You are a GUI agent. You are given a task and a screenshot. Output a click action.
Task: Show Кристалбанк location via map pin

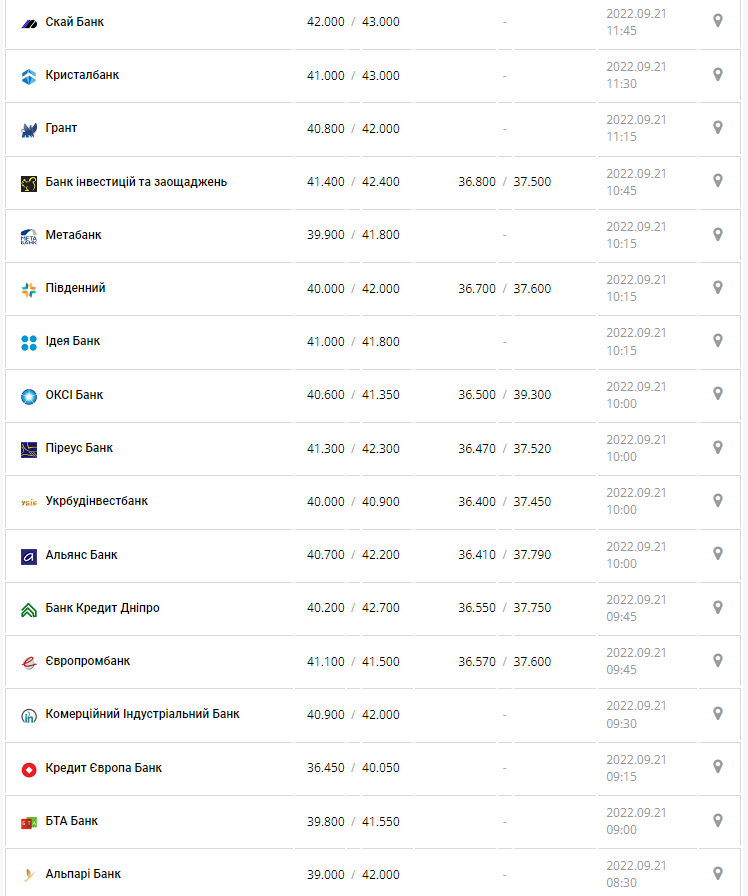coord(717,74)
